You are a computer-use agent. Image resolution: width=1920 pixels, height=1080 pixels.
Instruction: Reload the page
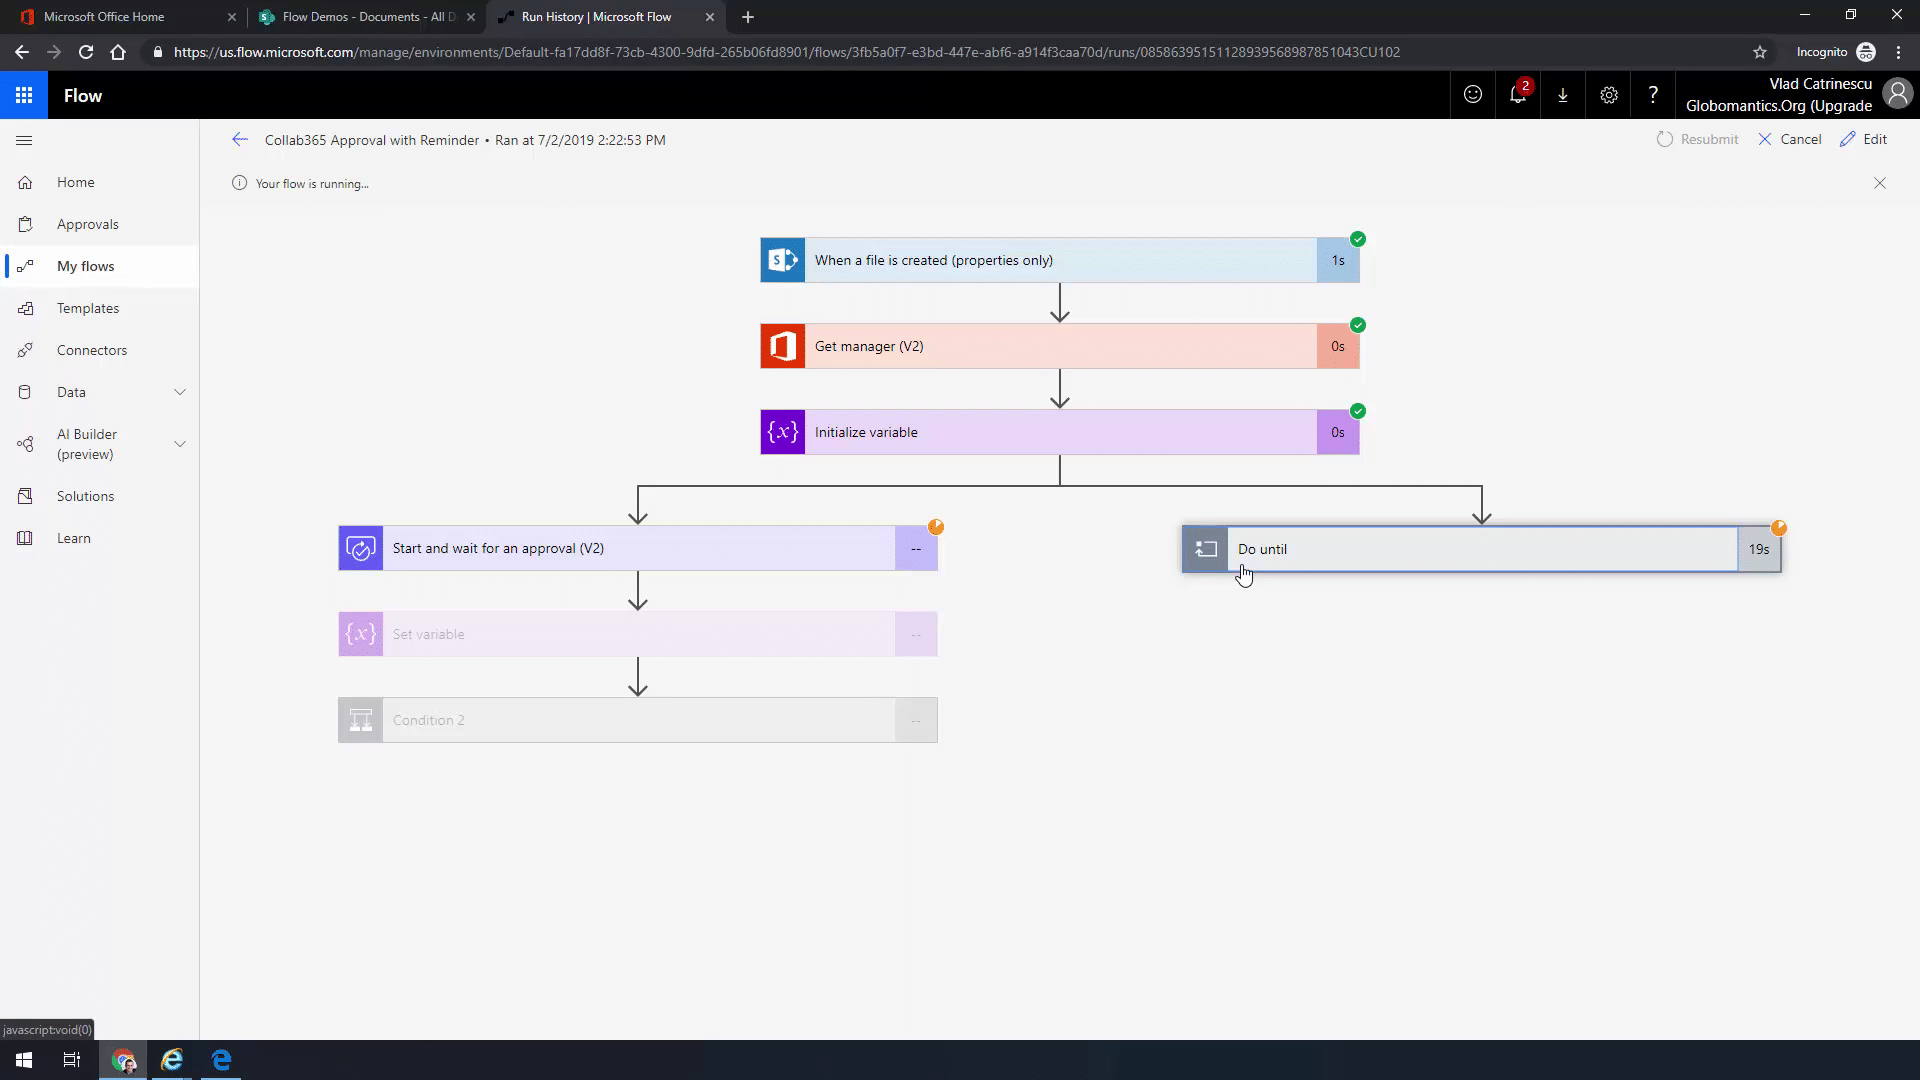(86, 52)
